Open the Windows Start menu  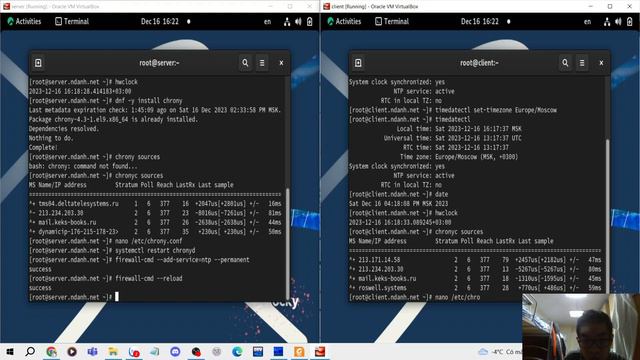(x=10, y=351)
